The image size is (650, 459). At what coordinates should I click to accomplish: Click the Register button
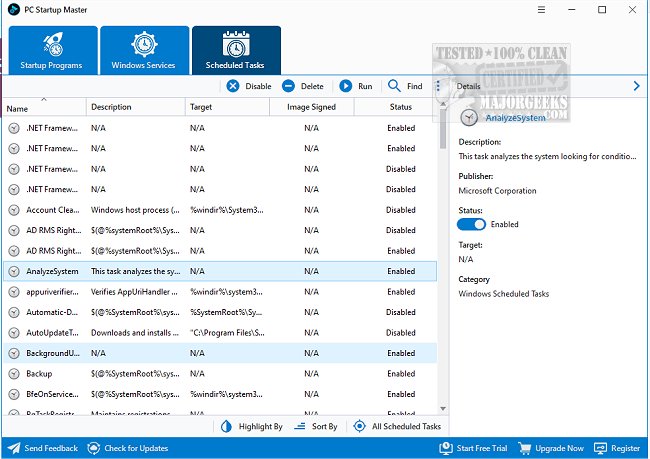[617, 448]
